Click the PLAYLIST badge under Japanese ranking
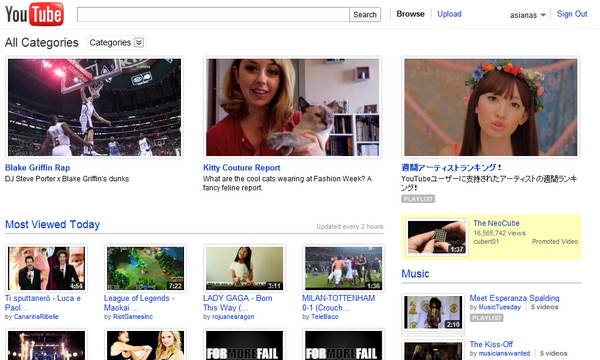 (418, 199)
